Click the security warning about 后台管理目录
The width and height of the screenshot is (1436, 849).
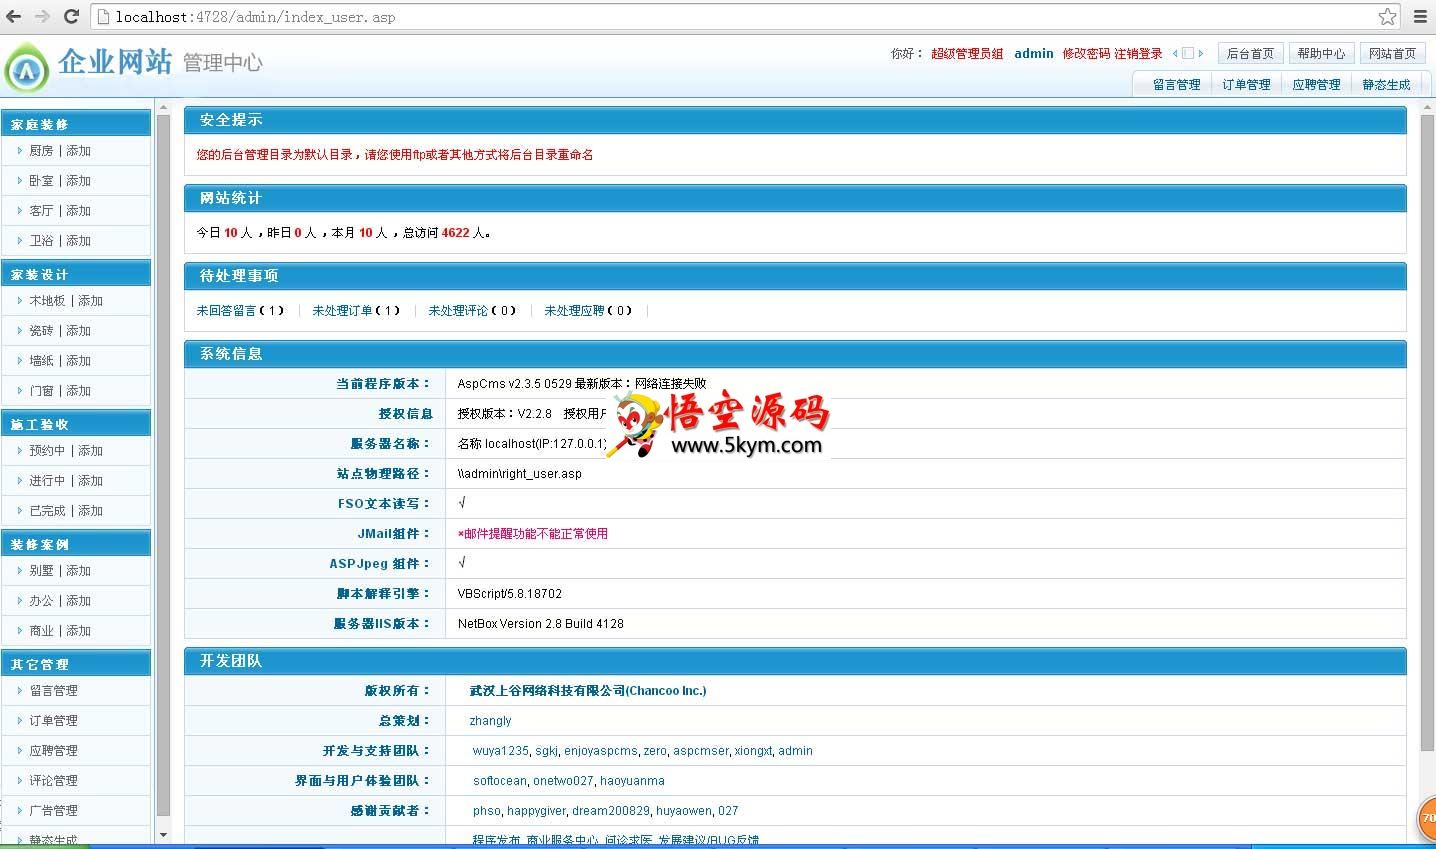[395, 155]
